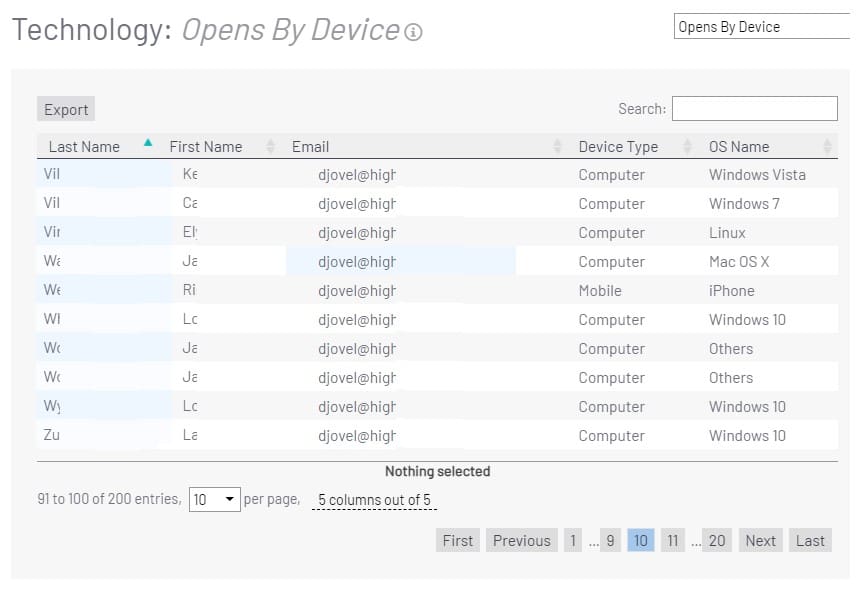The width and height of the screenshot is (856, 594).
Task: Go to the Previous page
Action: coord(521,541)
